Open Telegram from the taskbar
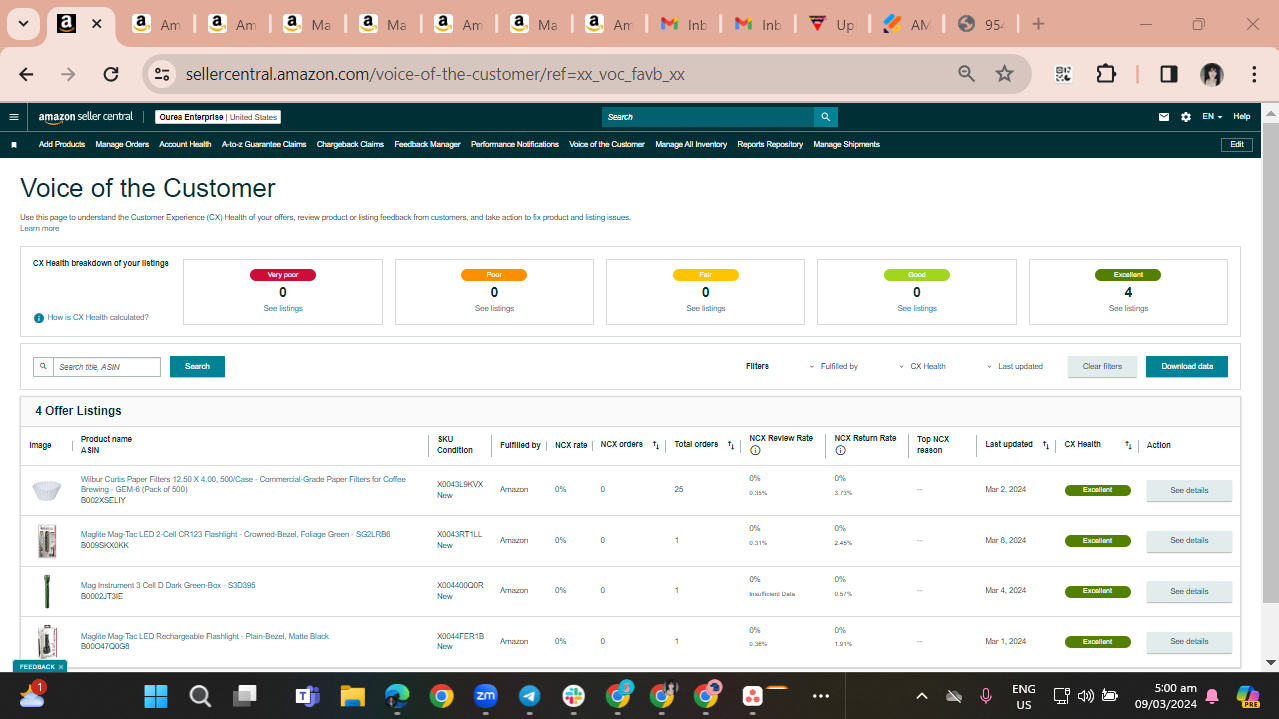 [x=529, y=695]
